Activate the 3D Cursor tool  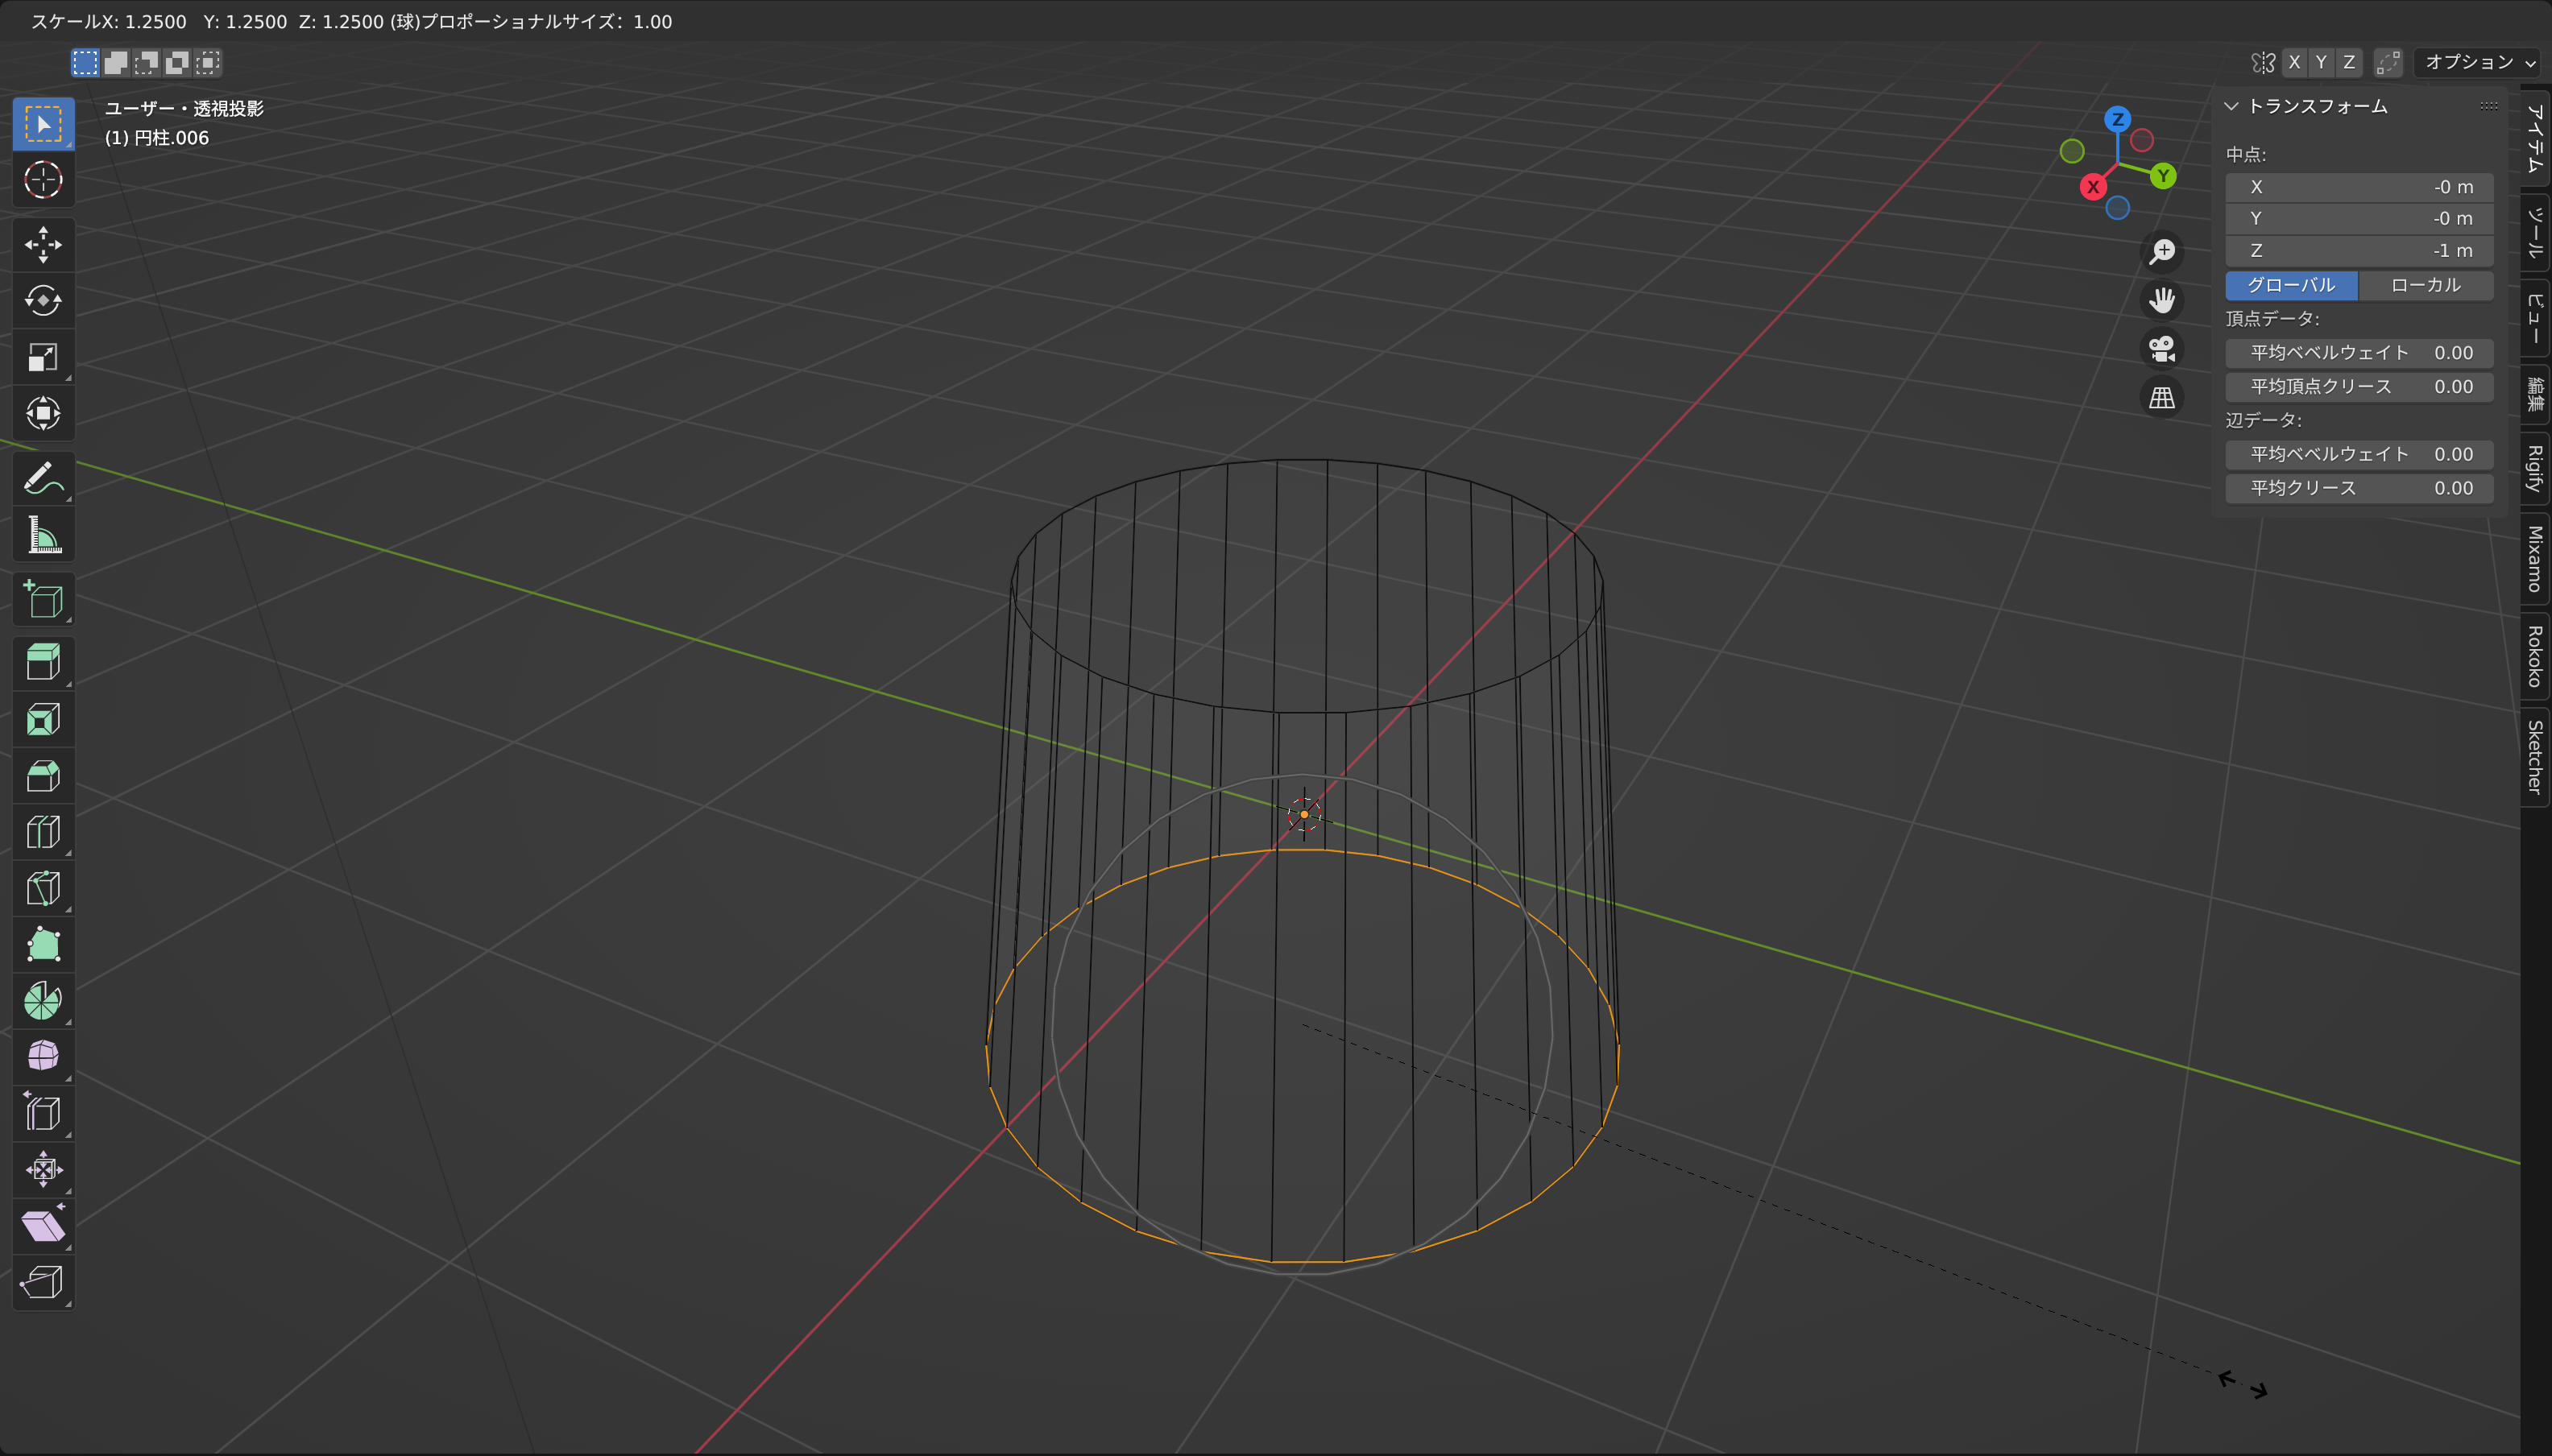(43, 180)
